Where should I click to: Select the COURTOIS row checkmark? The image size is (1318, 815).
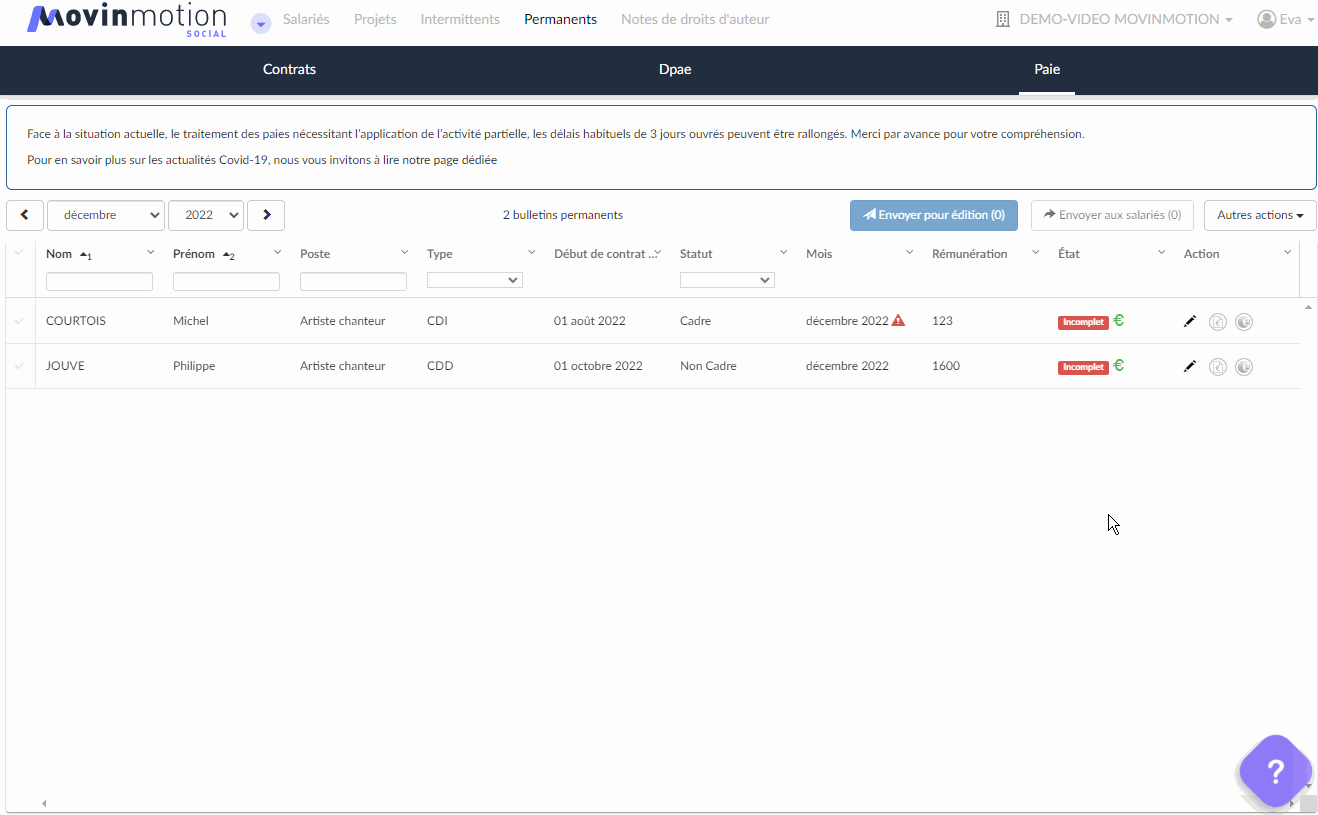[19, 321]
